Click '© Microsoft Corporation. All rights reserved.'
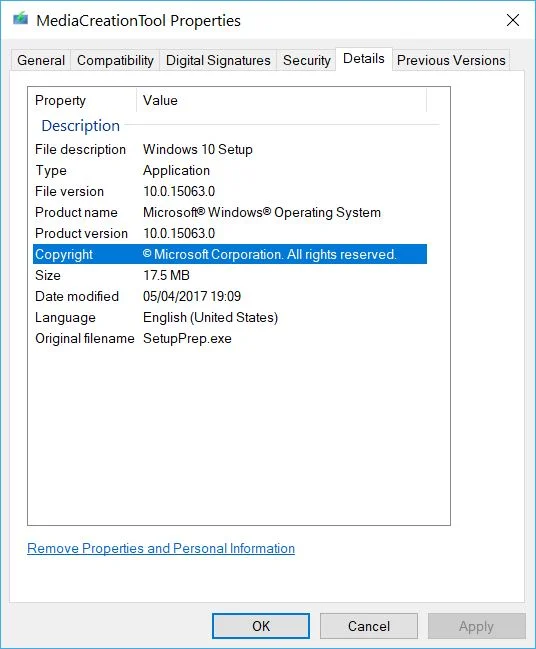Viewport: 536px width, 649px height. coord(270,254)
